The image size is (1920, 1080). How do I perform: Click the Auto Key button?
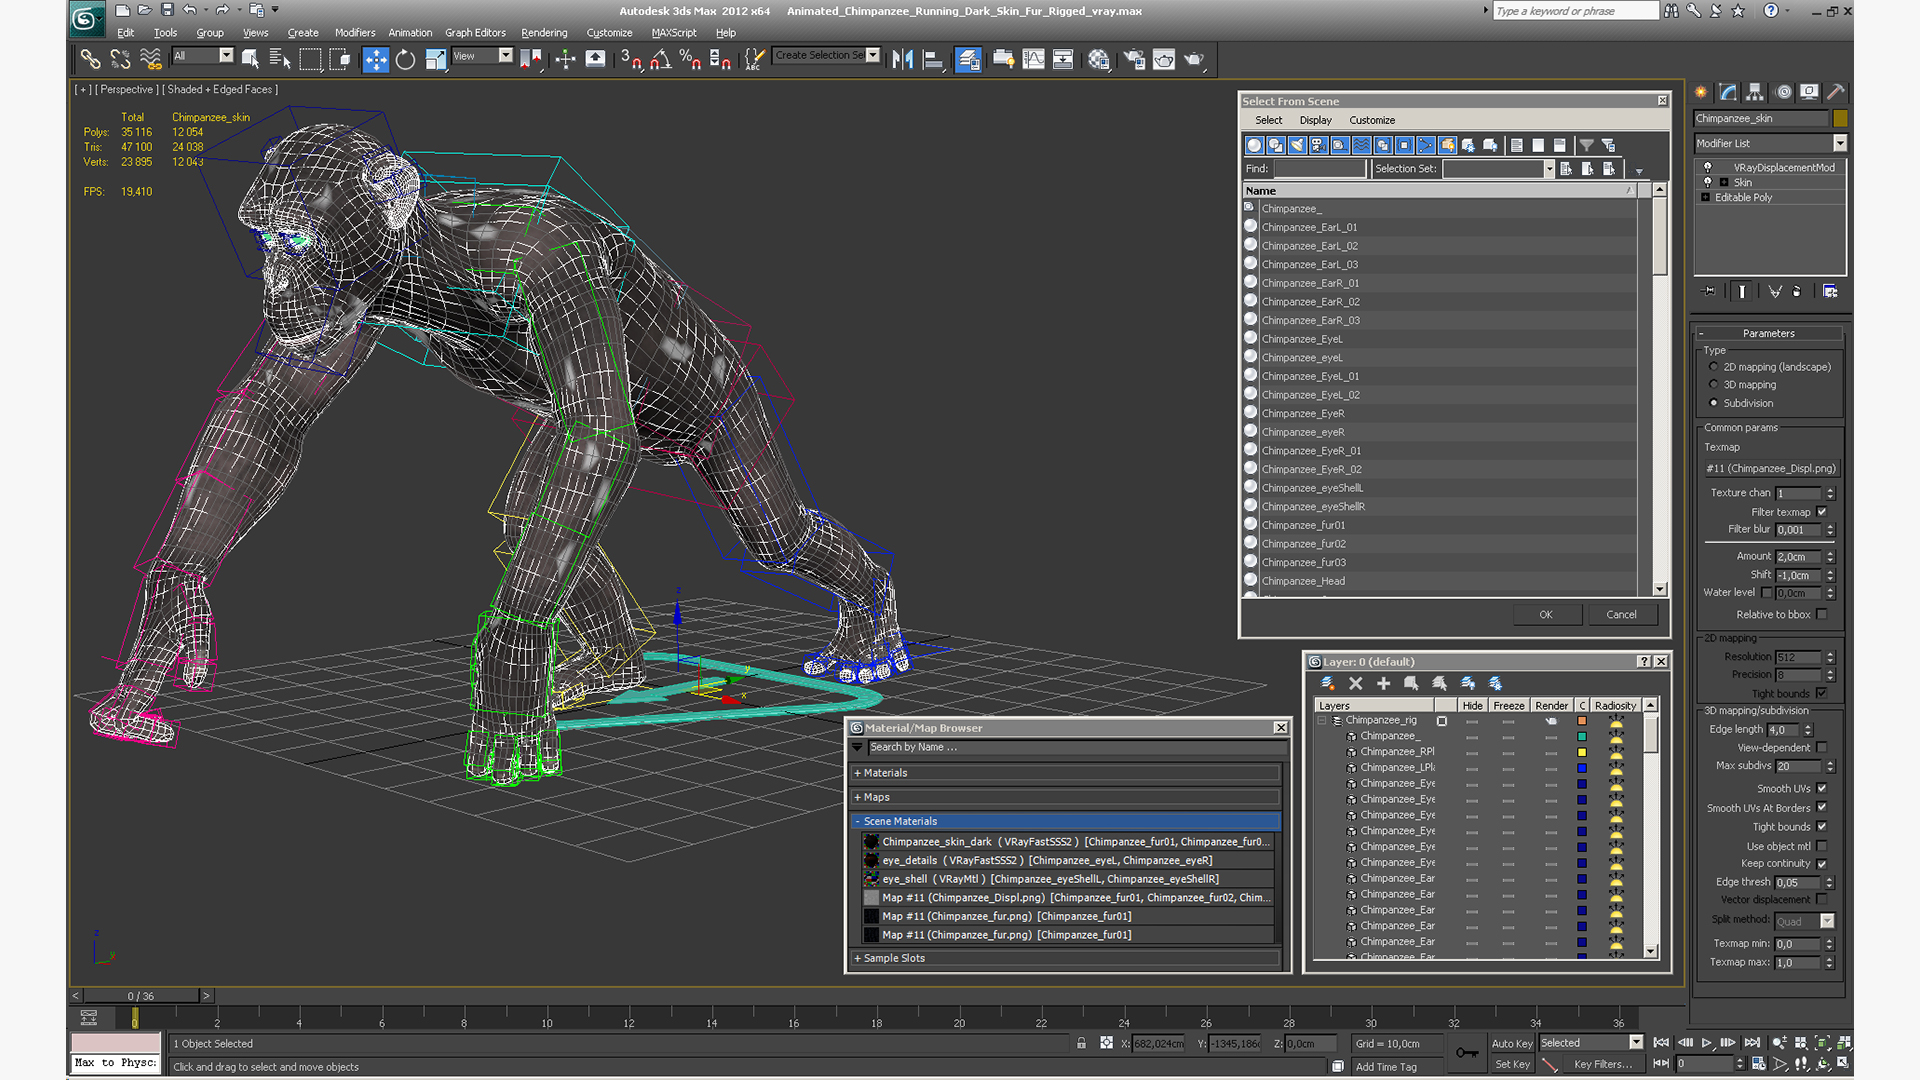[1512, 1043]
